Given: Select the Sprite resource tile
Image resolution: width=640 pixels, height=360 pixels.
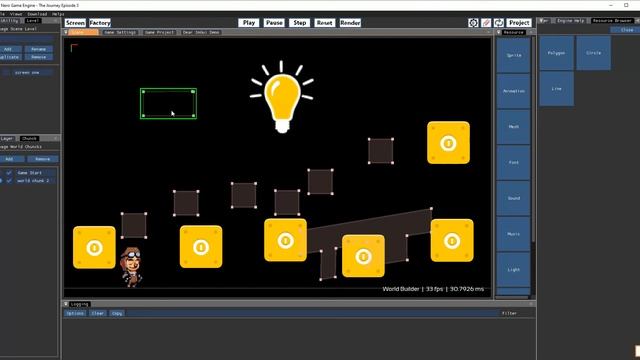Looking at the screenshot, I should coord(513,55).
